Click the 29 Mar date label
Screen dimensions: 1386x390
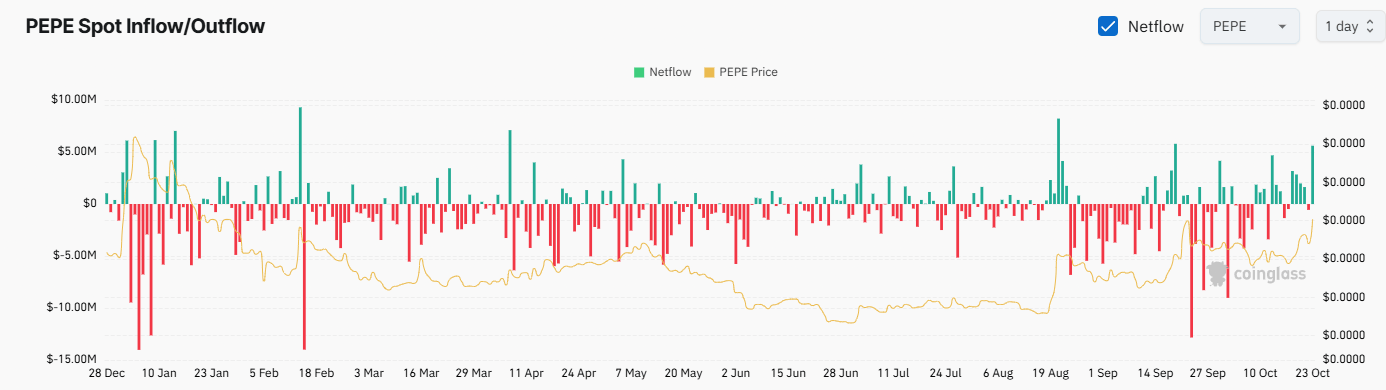click(474, 373)
